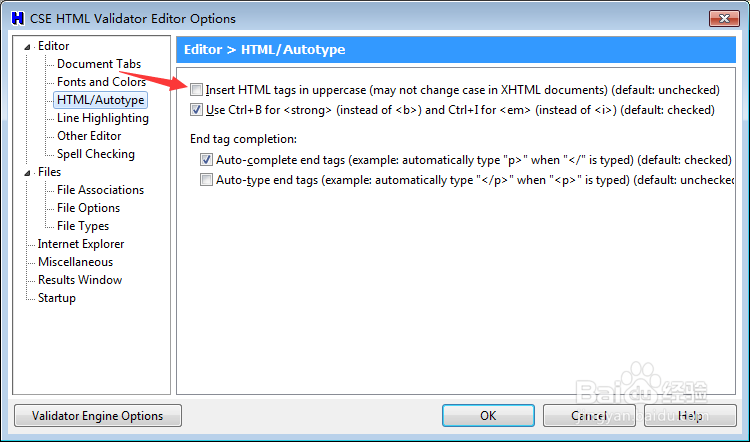Go to Line Highlighting settings

(x=102, y=118)
